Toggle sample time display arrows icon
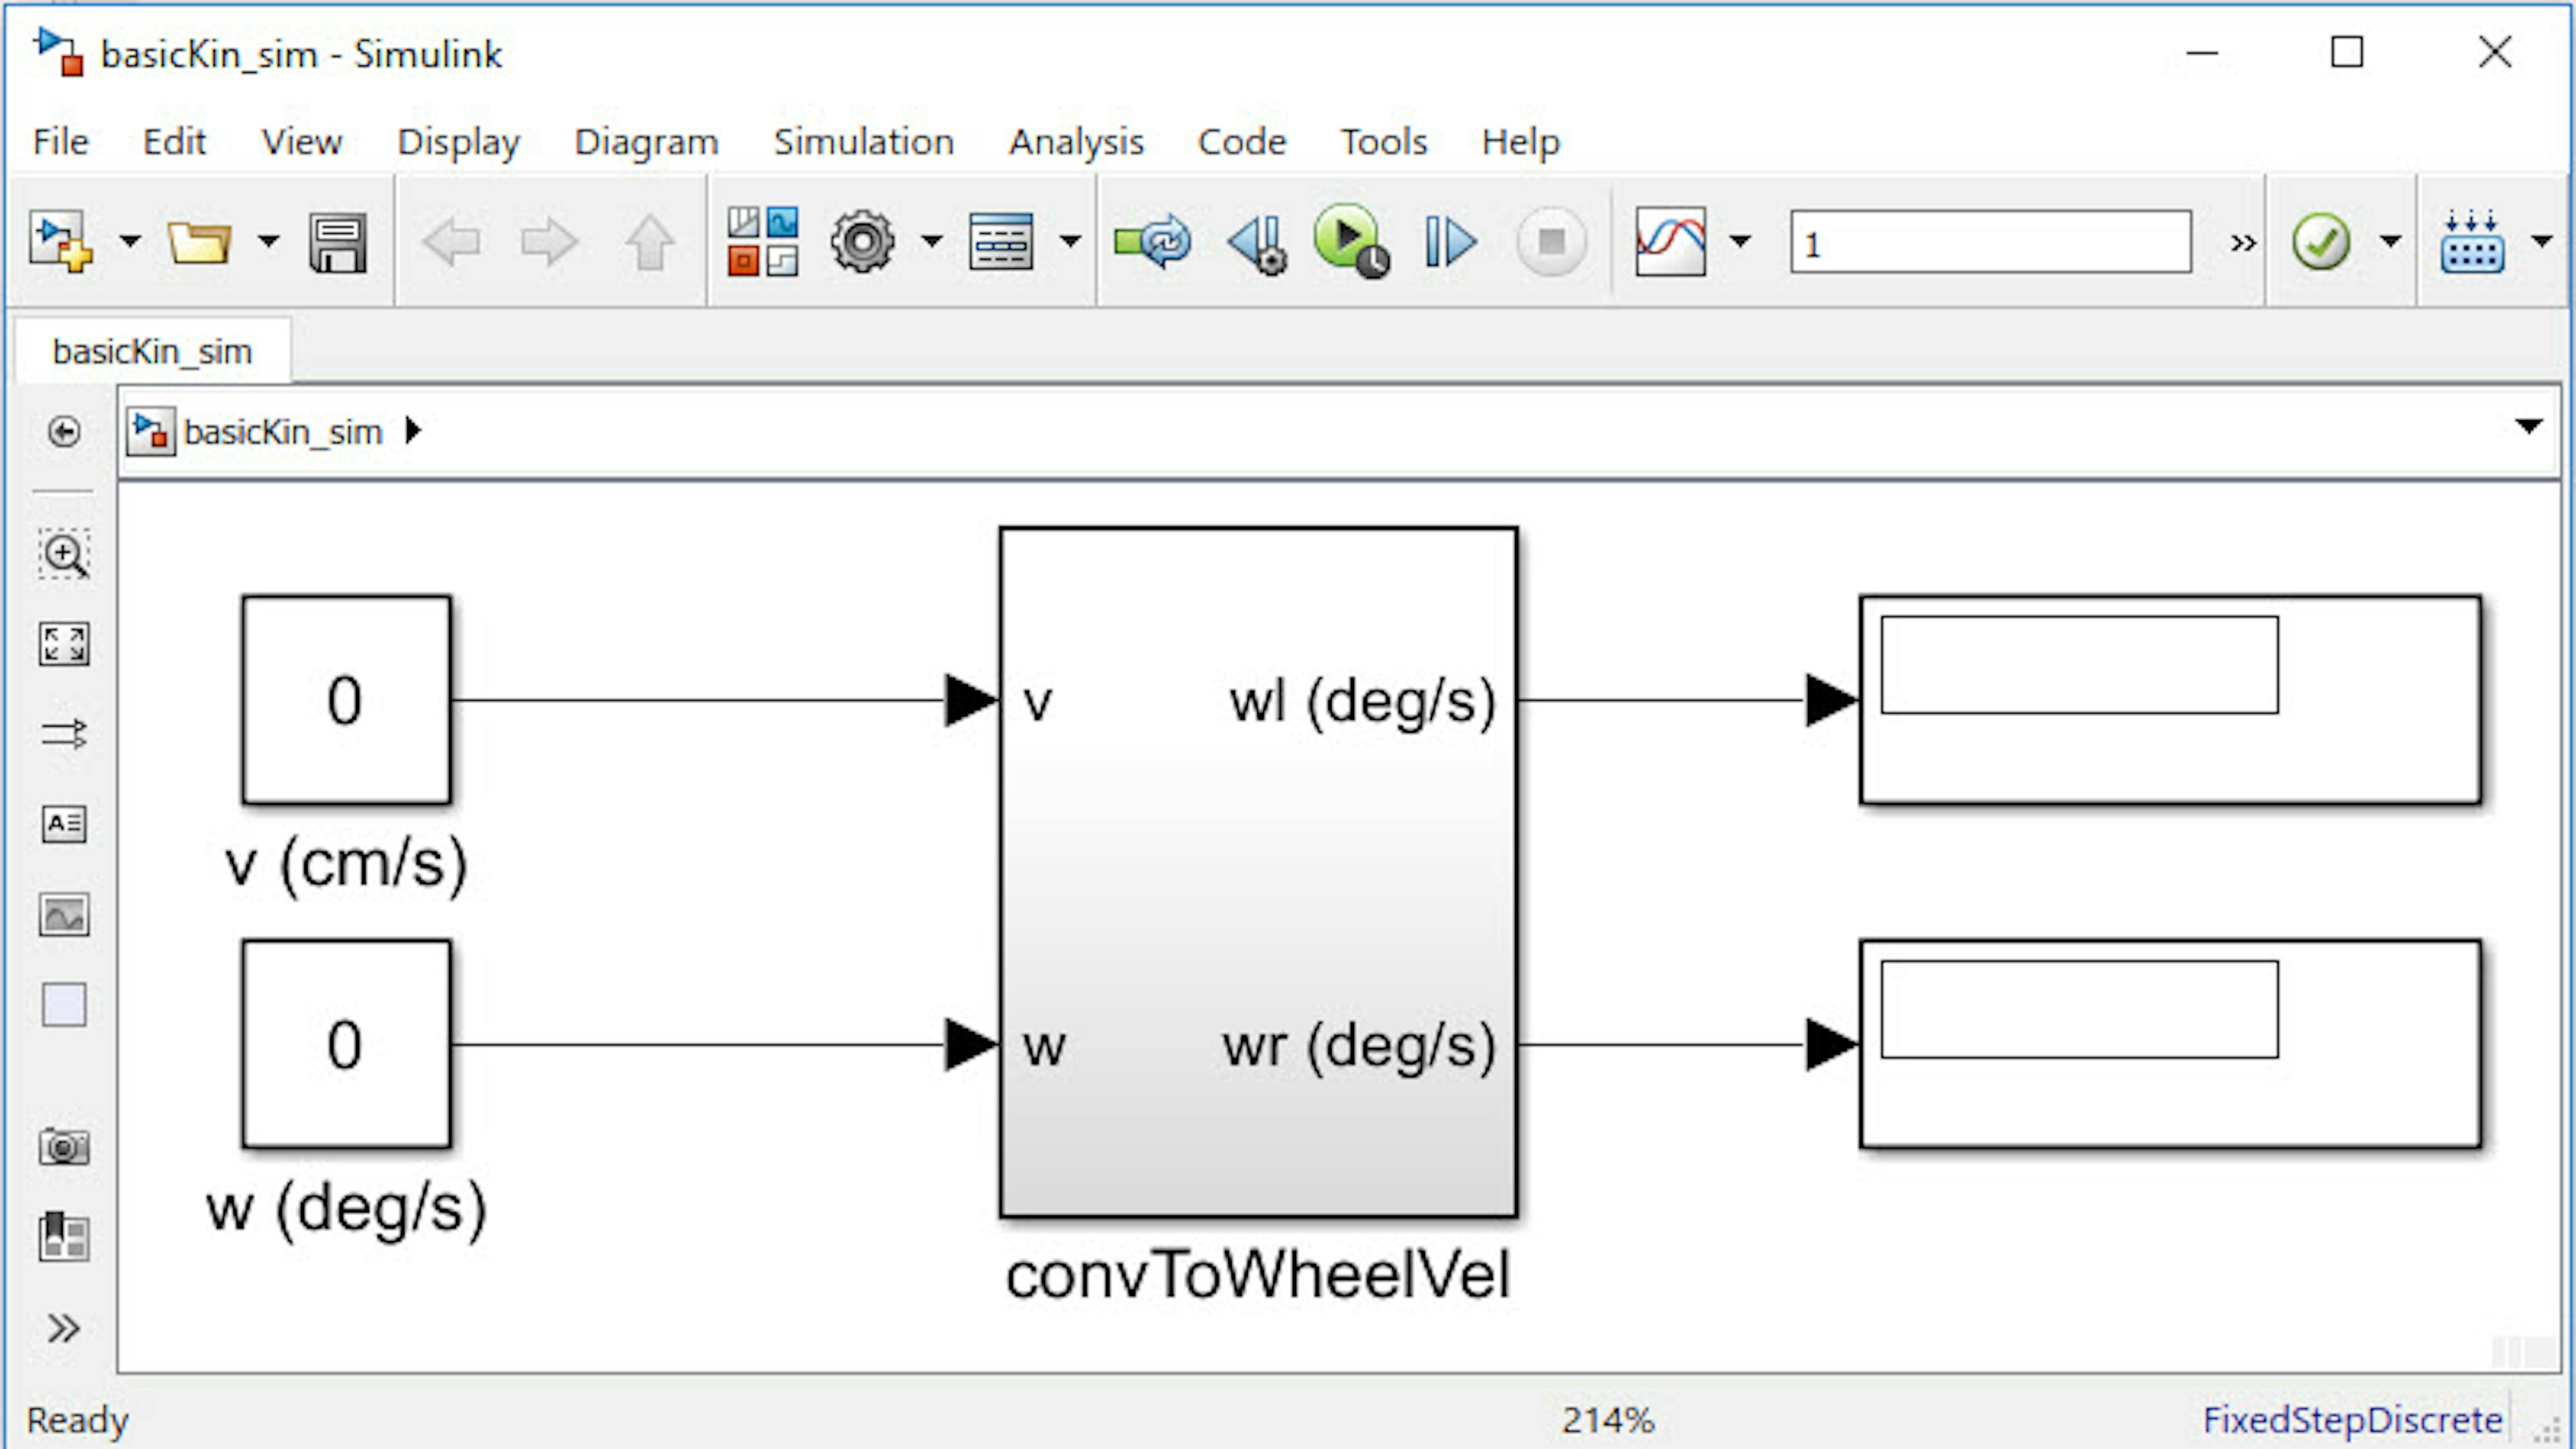 (64, 734)
